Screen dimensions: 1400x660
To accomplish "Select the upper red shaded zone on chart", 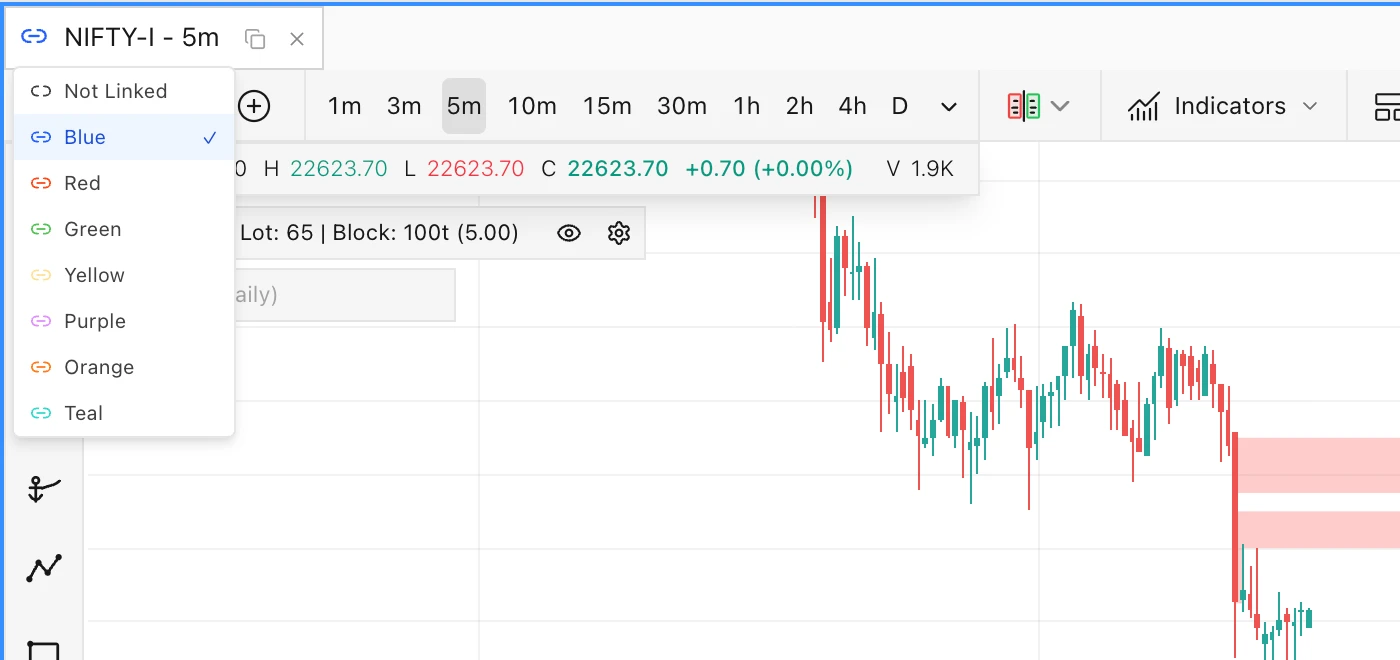I will click(x=1320, y=465).
